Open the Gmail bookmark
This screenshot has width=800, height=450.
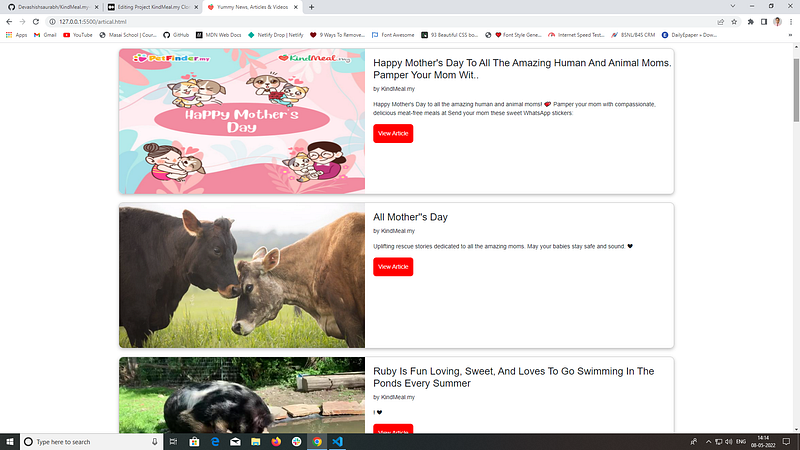pyautogui.click(x=45, y=35)
